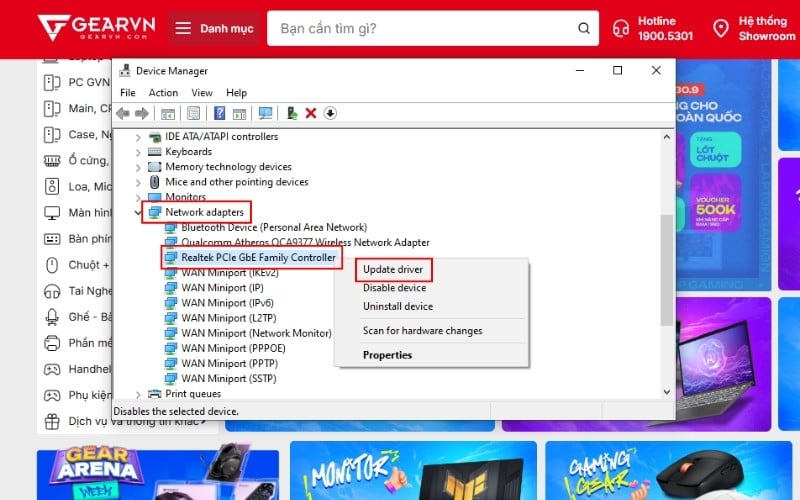Click the Back arrow in Device Manager toolbar
This screenshot has height=500, width=800.
(123, 113)
